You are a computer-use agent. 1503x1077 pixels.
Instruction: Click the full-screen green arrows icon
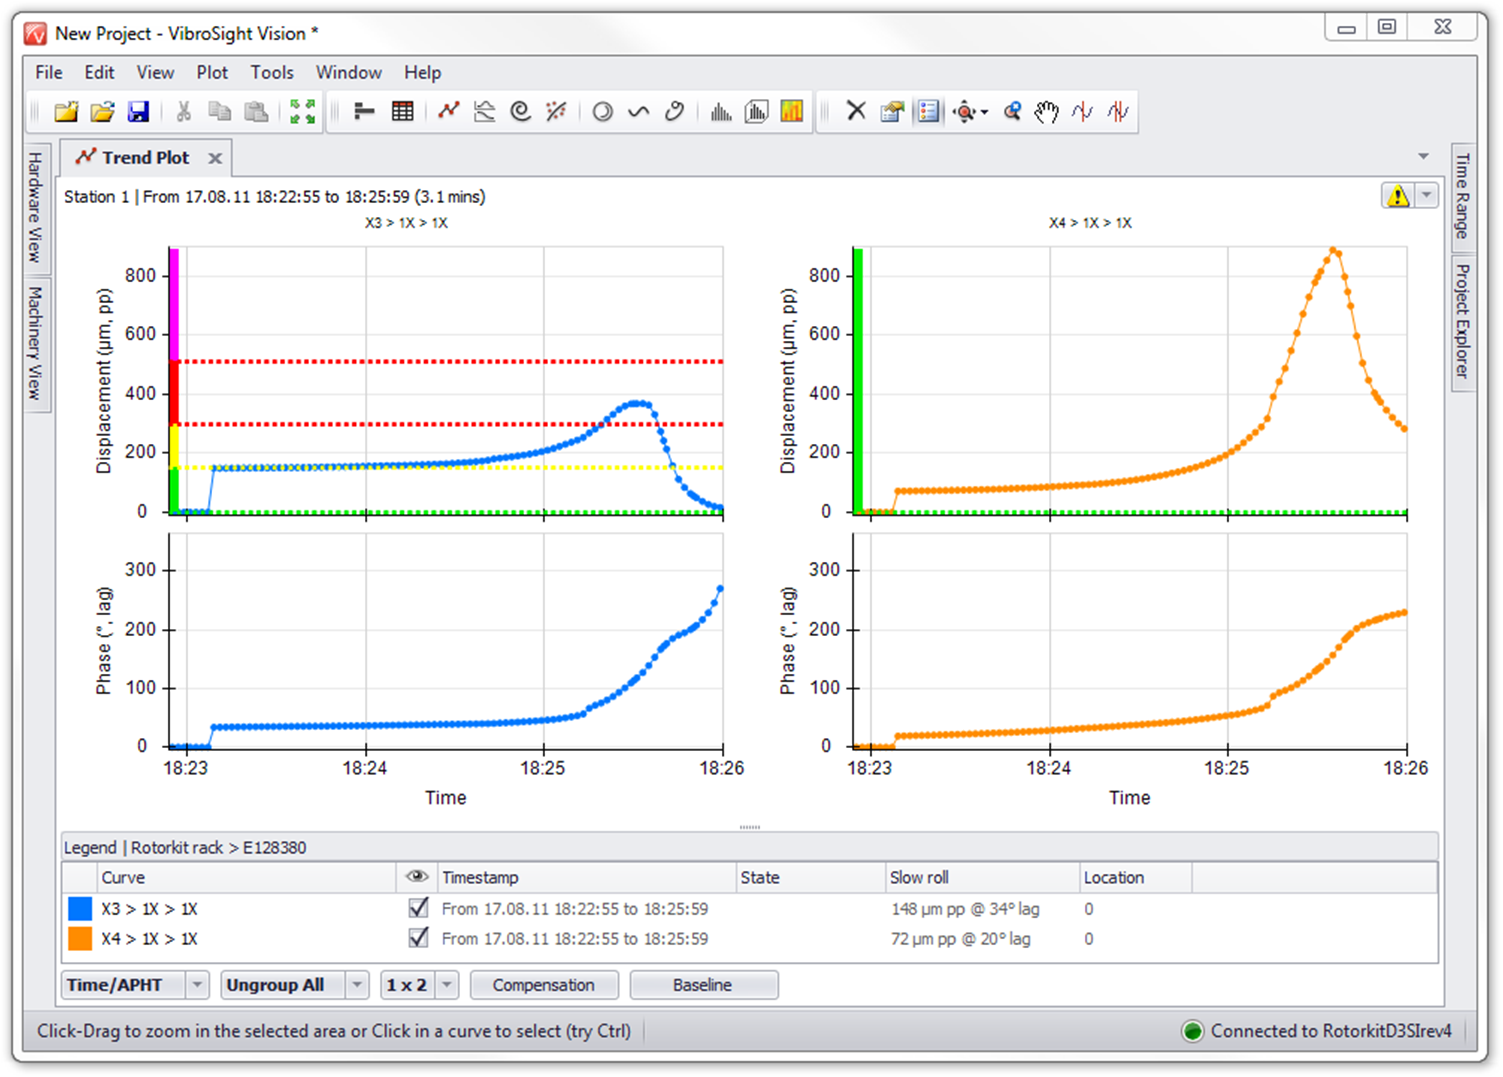click(x=302, y=111)
